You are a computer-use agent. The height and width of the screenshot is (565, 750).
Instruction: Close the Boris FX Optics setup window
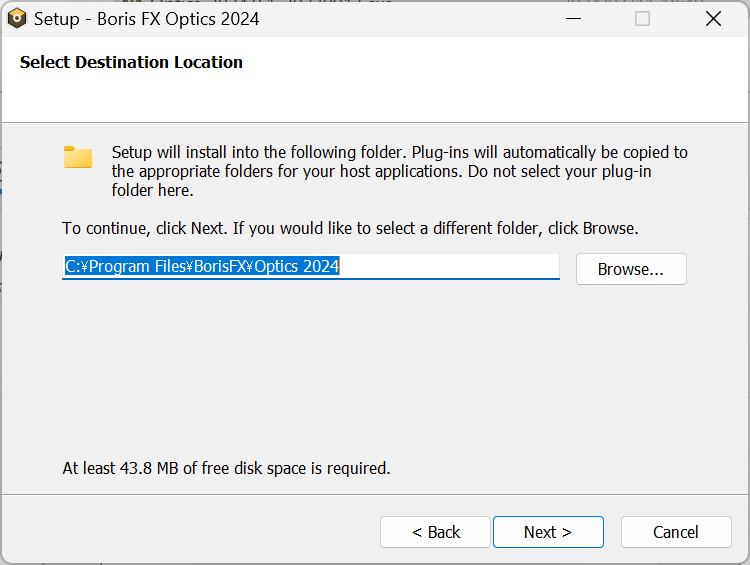pyautogui.click(x=713, y=19)
